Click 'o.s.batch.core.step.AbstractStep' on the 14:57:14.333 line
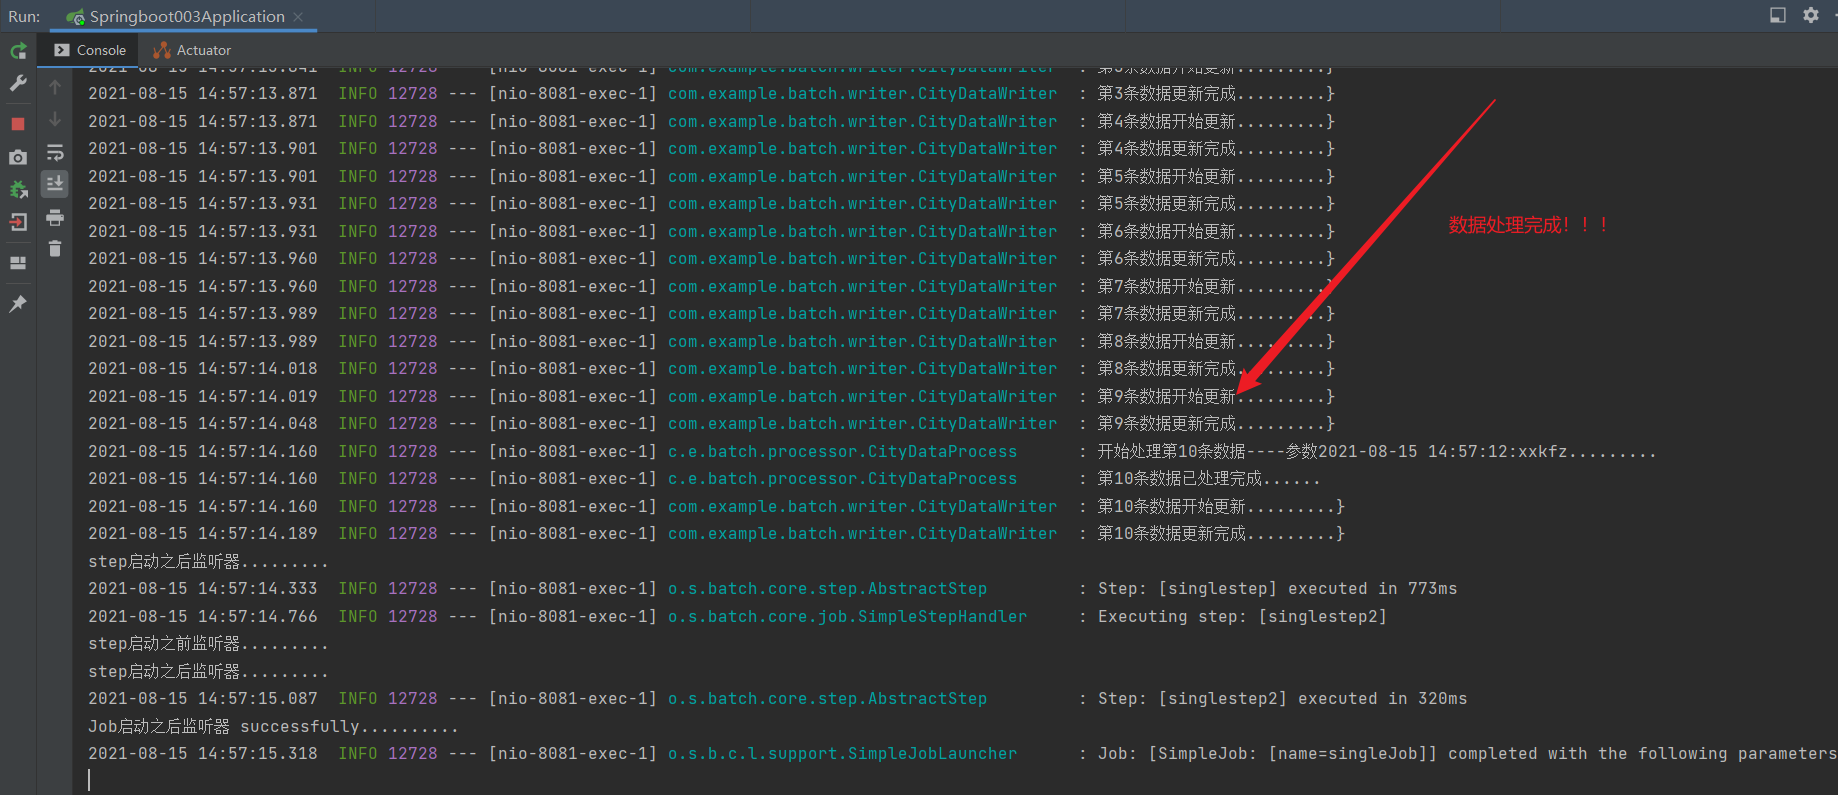The height and width of the screenshot is (795, 1838). [827, 589]
